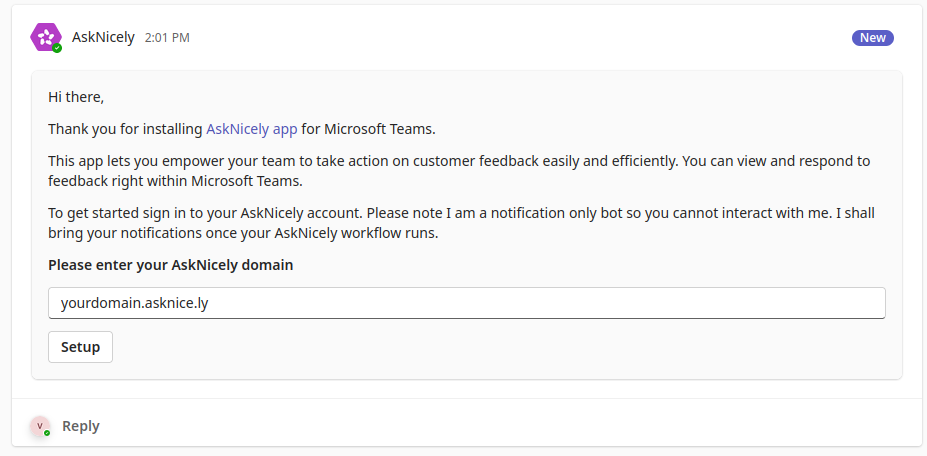Screen dimensions: 927x456
Task: Click the "bring your notifications" sentence line
Action: (x=244, y=233)
